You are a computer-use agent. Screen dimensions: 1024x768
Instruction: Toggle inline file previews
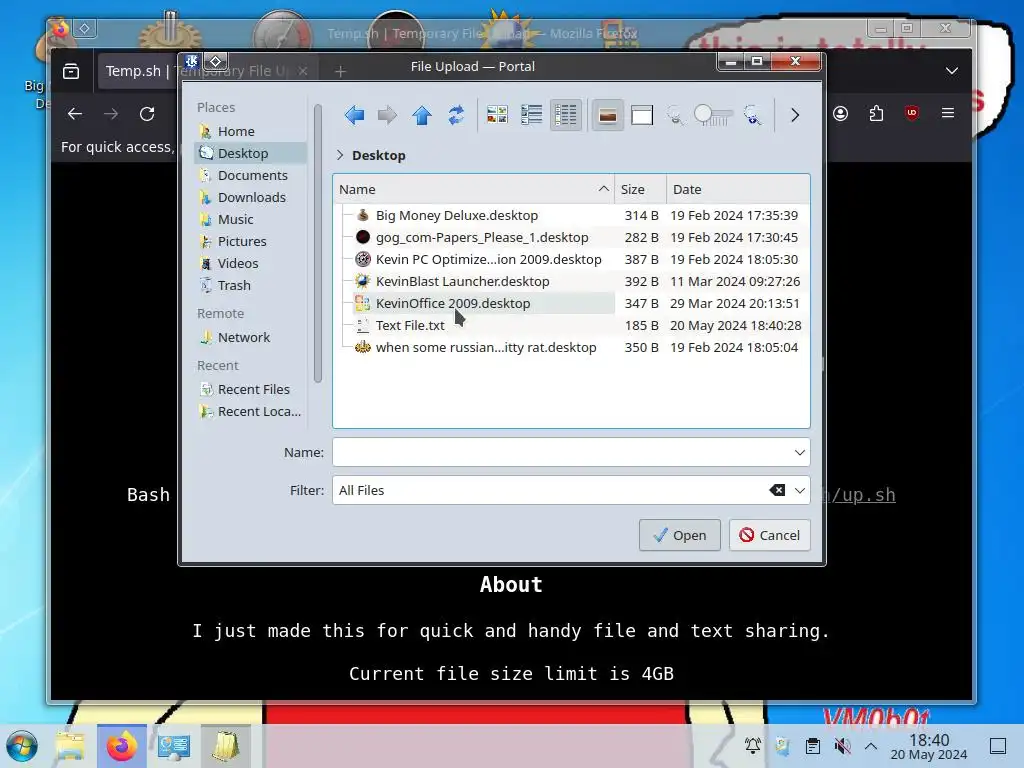click(x=607, y=116)
